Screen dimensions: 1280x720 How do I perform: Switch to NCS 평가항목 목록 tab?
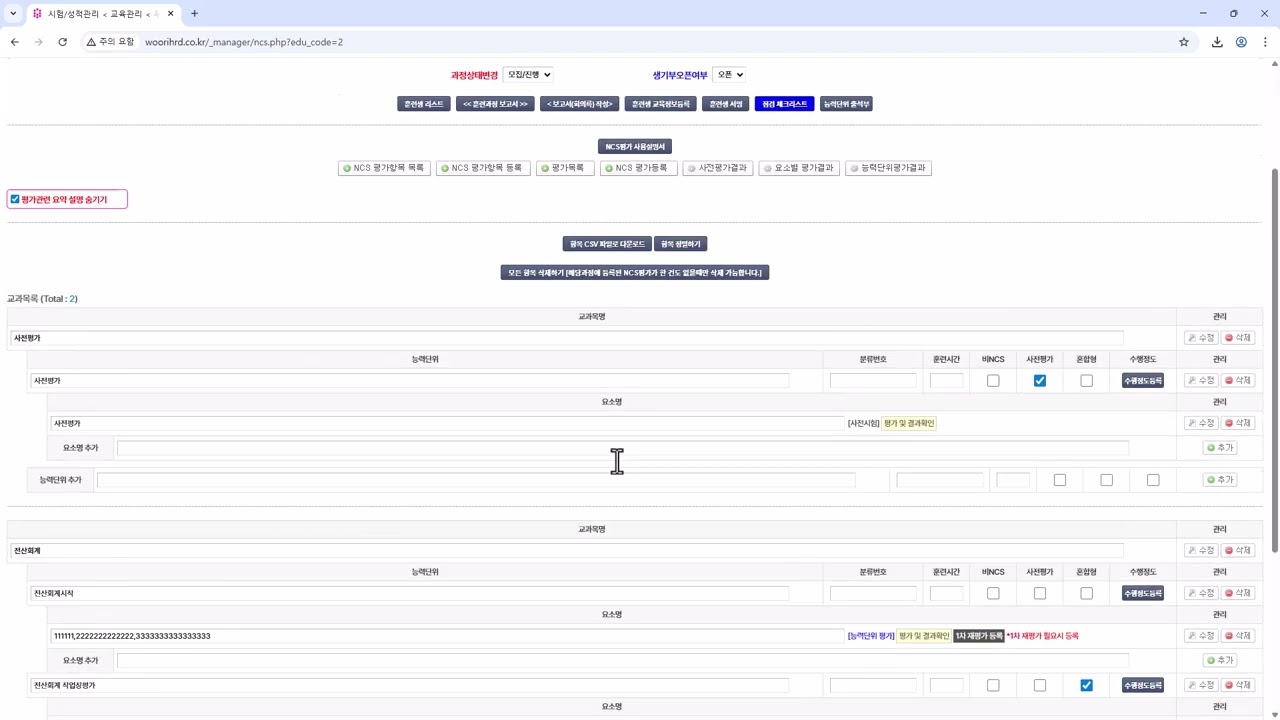click(384, 168)
